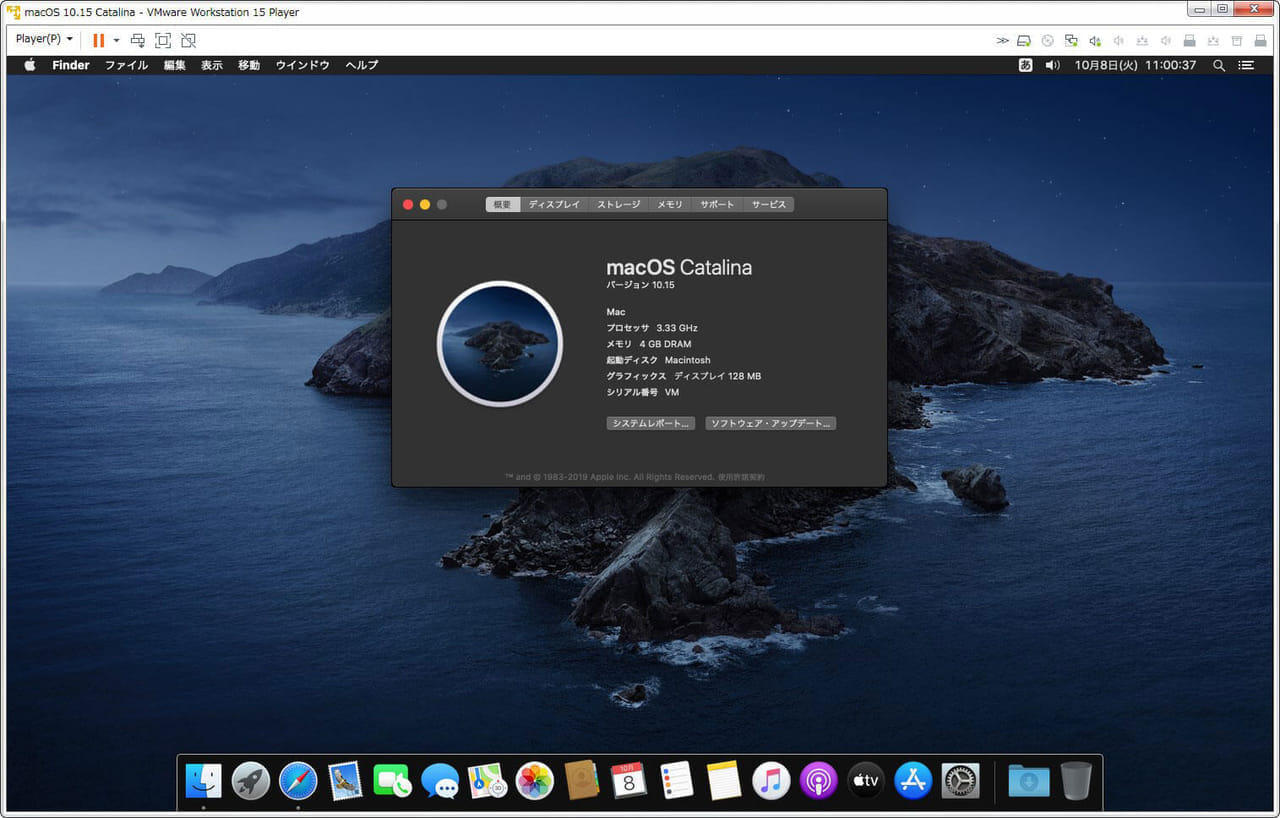Open the Trash in the Dock
Viewport: 1280px width, 818px height.
coord(1076,781)
